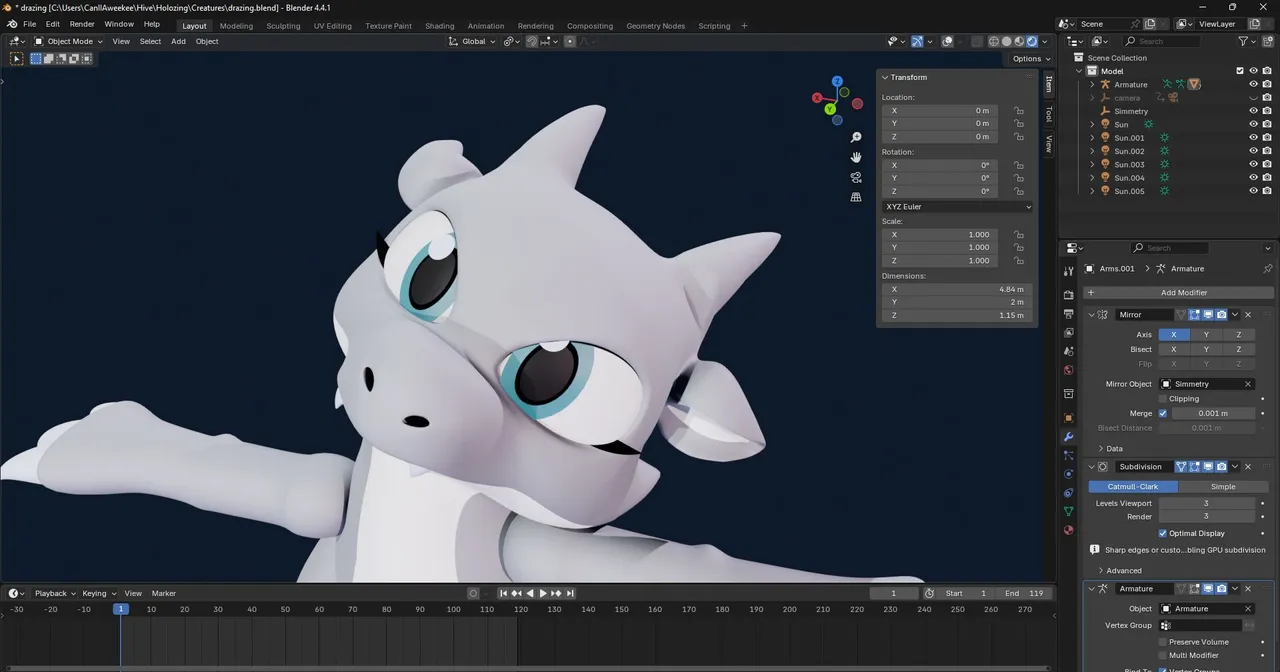Switch to Geometry Nodes workspace tab
The height and width of the screenshot is (672, 1280).
click(x=656, y=25)
